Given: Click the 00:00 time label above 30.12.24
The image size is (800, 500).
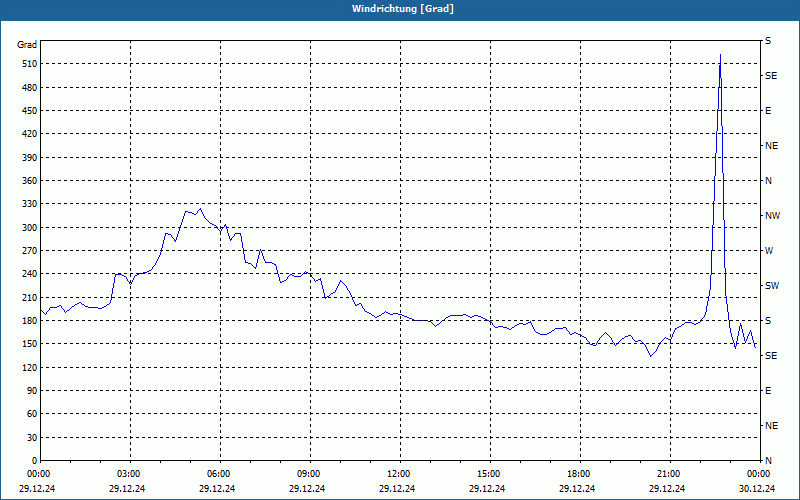Looking at the screenshot, I should (x=759, y=474).
